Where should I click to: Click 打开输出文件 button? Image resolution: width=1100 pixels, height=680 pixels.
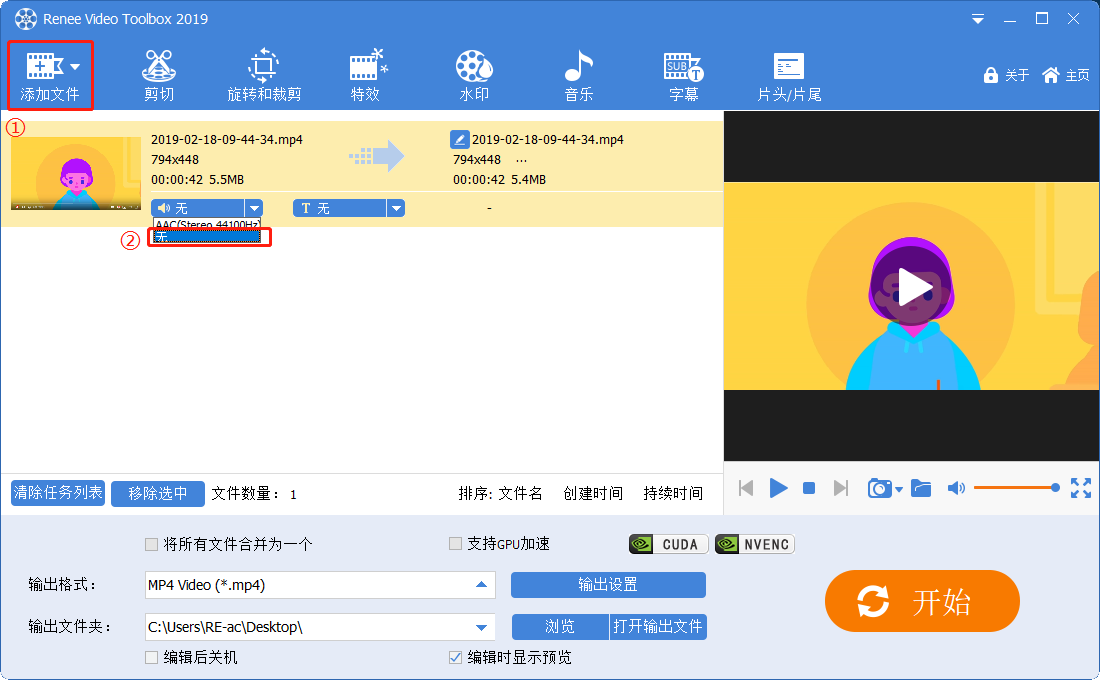658,627
